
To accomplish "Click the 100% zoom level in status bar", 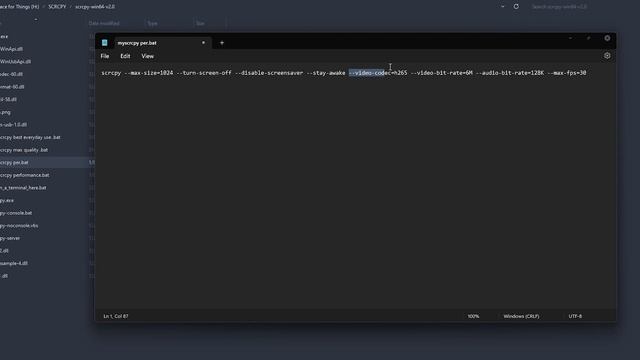I will tap(473, 316).
